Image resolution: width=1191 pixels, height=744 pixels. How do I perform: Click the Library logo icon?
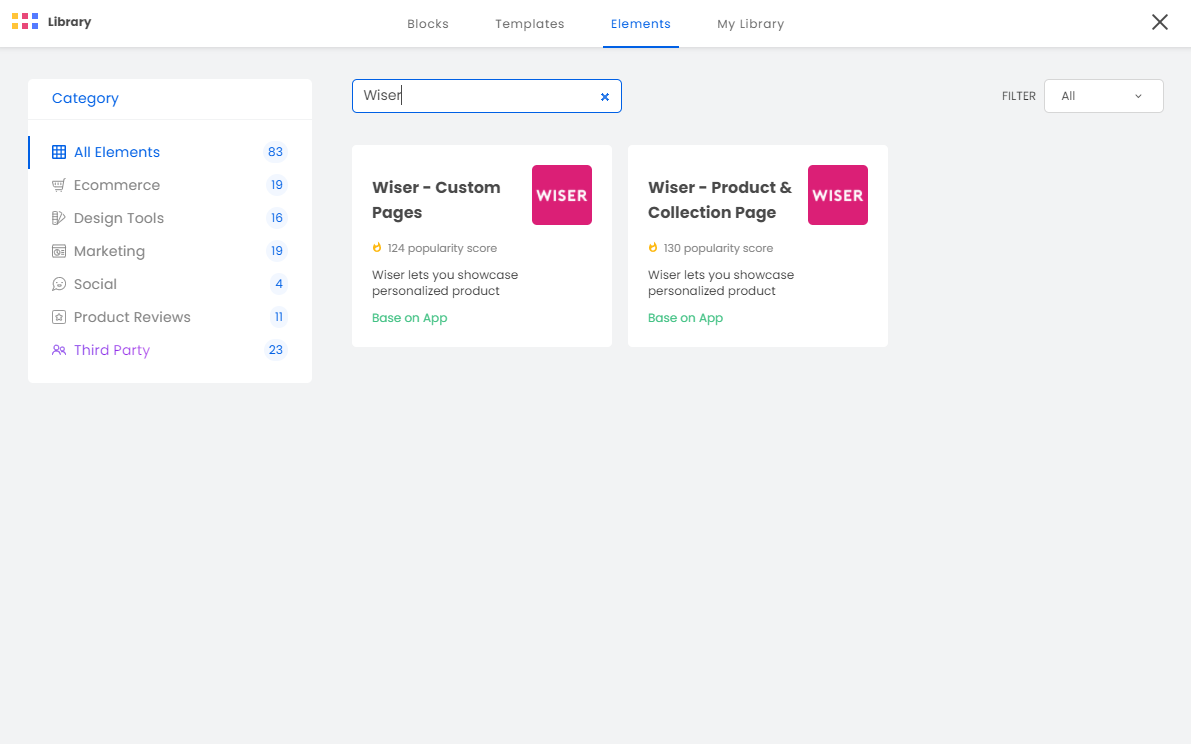(x=25, y=21)
